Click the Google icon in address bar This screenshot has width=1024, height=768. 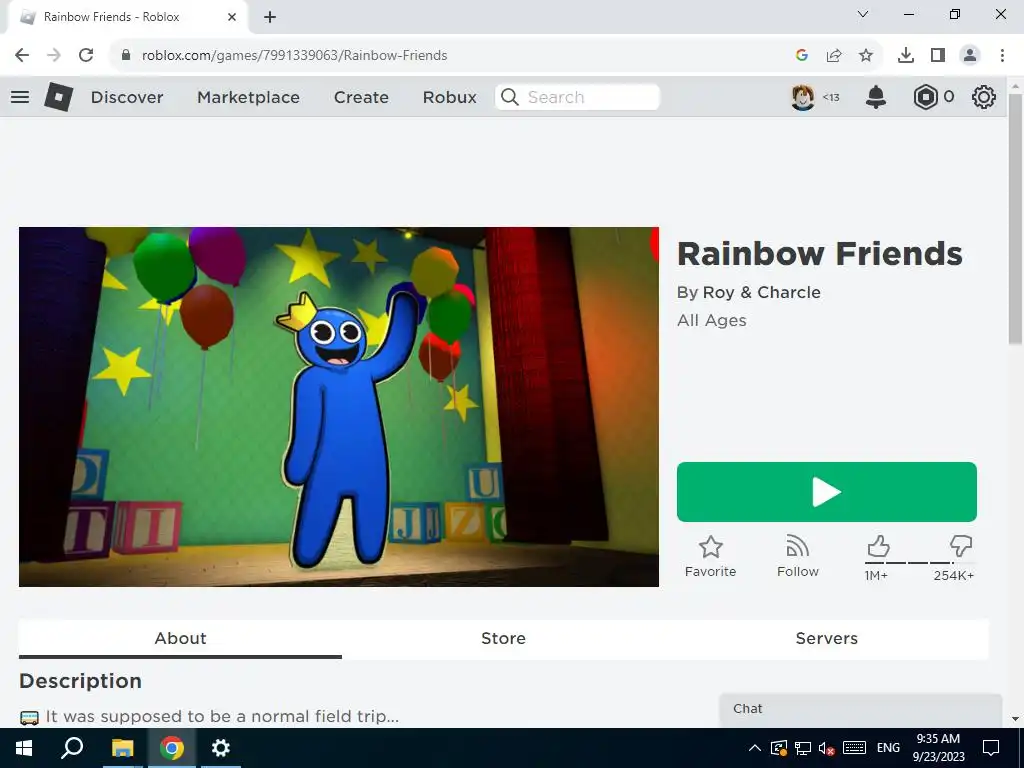click(802, 56)
